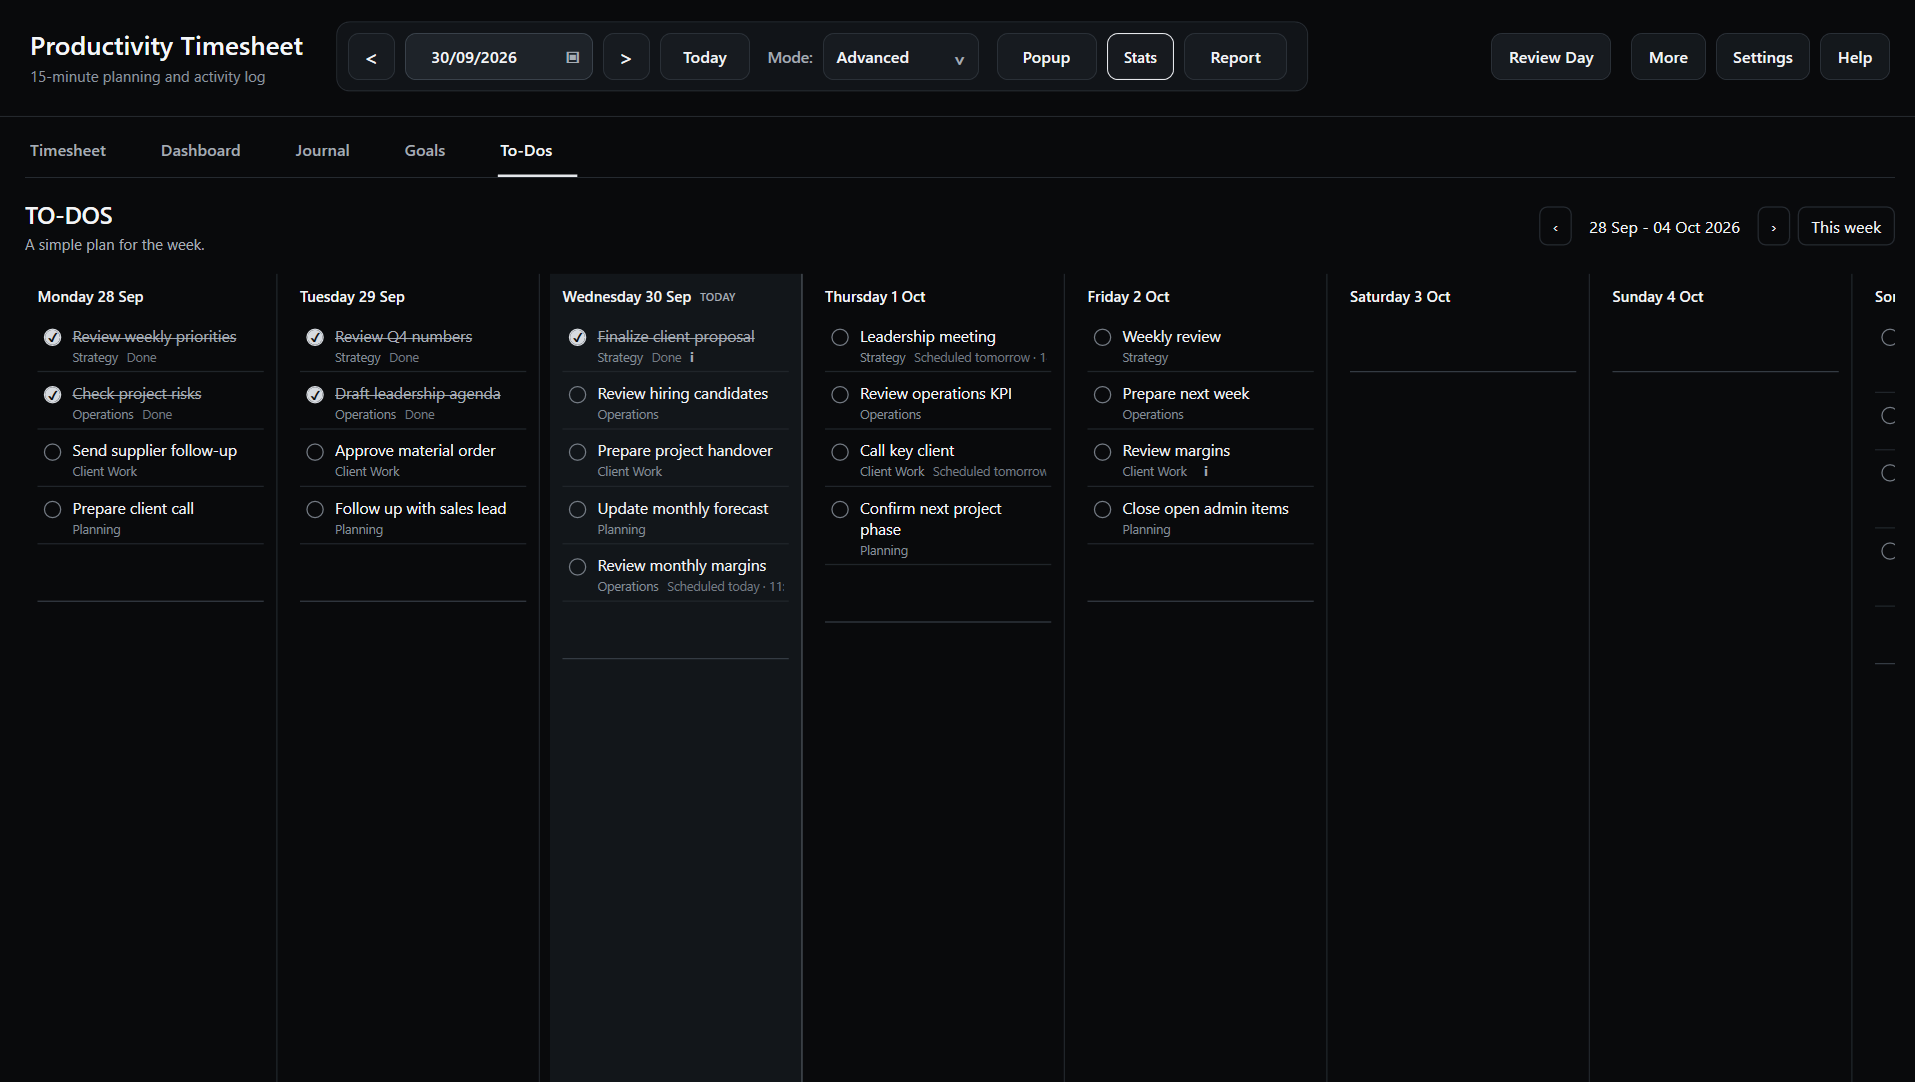Open the calendar picker icon in date field

(573, 57)
